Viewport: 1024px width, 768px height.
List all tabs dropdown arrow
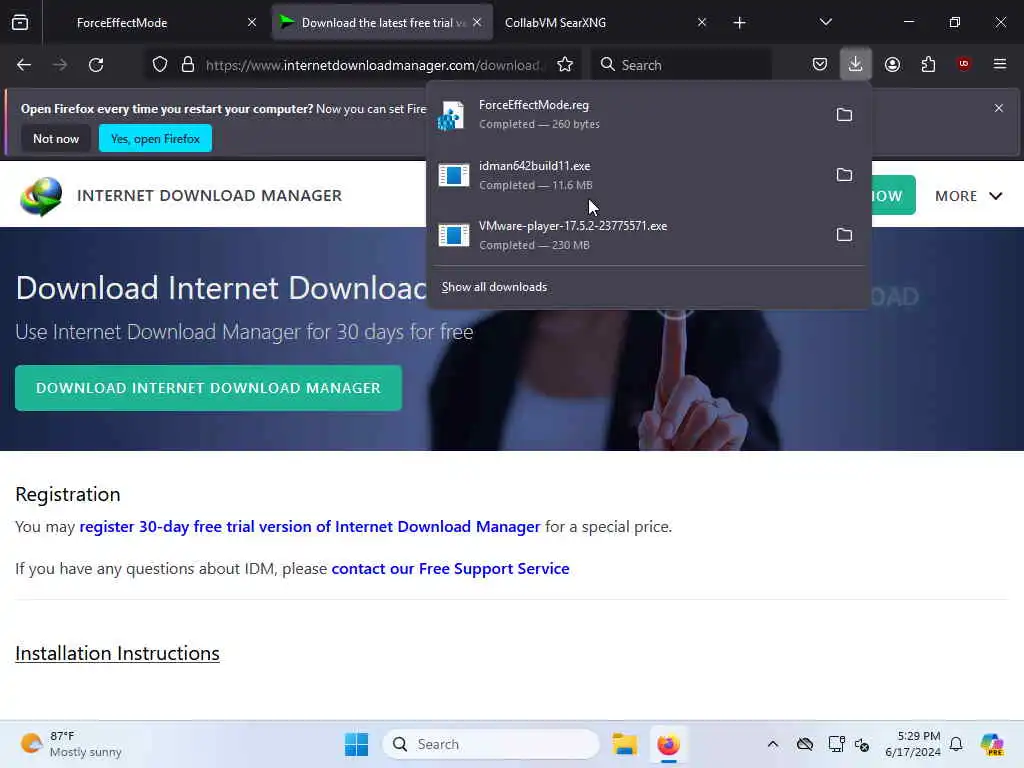click(826, 23)
